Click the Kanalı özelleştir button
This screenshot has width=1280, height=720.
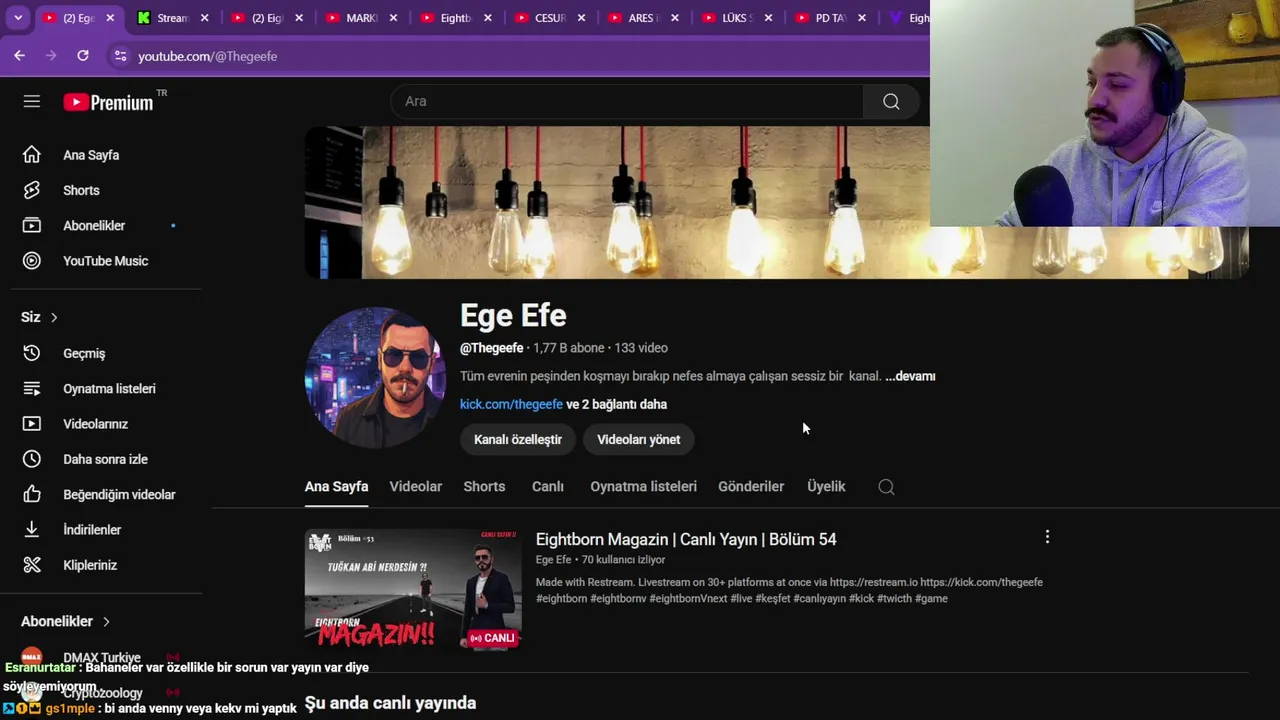click(518, 440)
